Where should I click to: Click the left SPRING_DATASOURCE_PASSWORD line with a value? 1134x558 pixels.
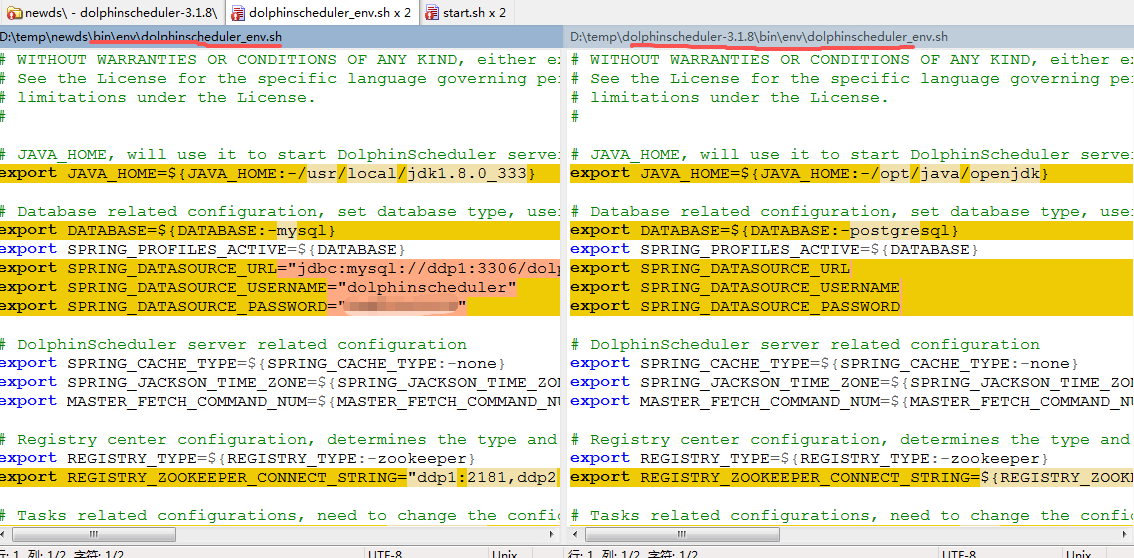point(280,306)
